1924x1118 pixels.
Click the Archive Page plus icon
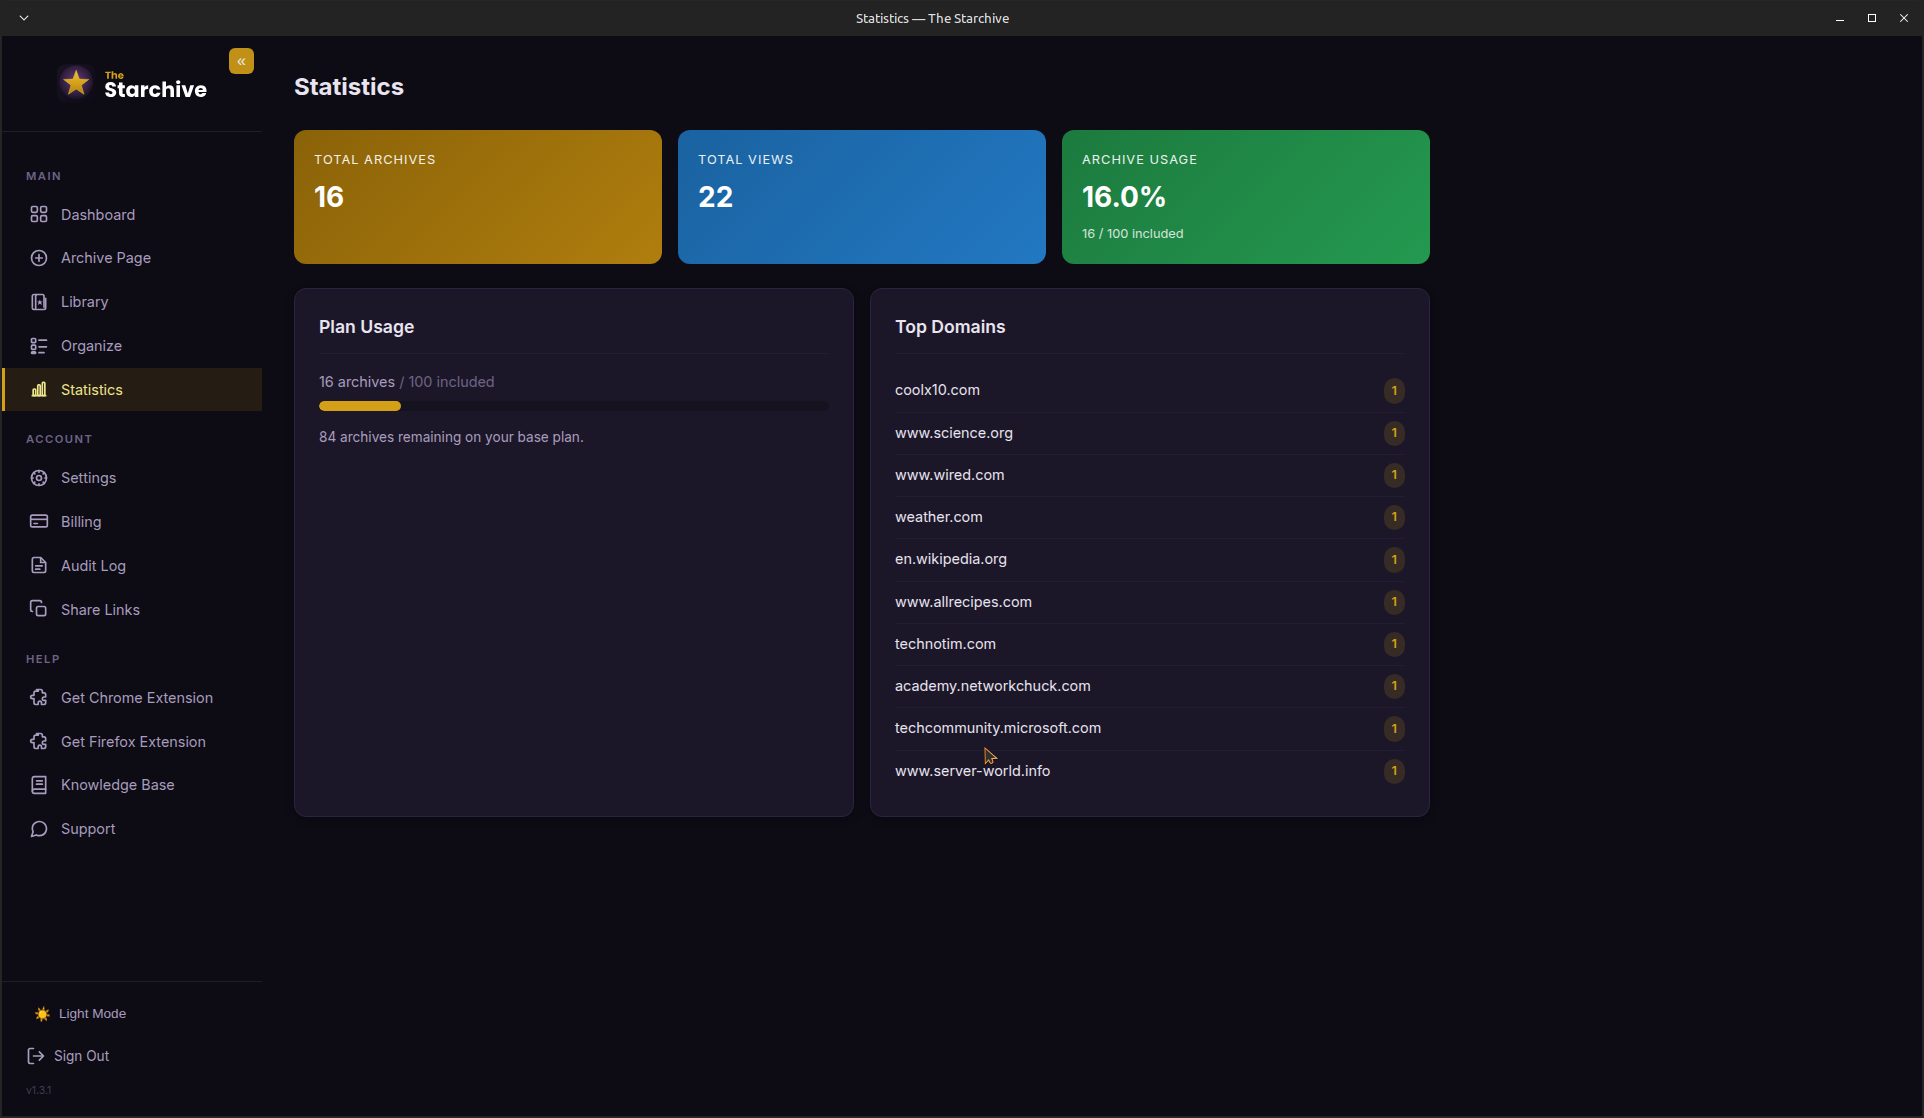(39, 258)
